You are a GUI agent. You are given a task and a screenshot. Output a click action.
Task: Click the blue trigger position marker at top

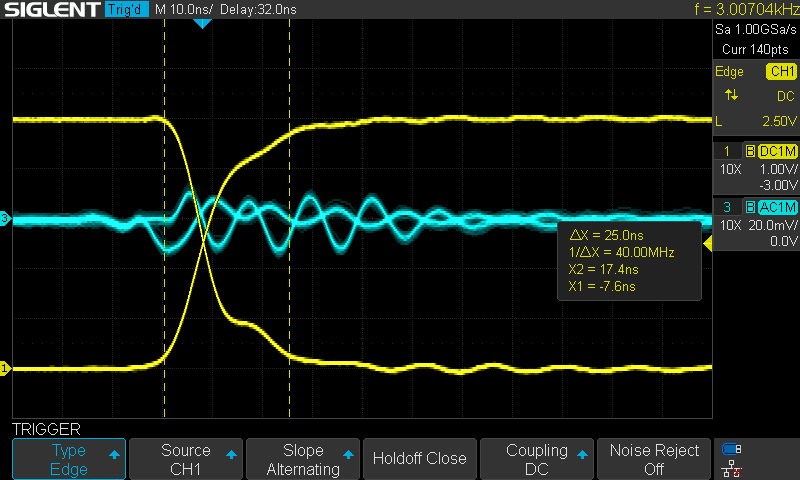pyautogui.click(x=201, y=22)
